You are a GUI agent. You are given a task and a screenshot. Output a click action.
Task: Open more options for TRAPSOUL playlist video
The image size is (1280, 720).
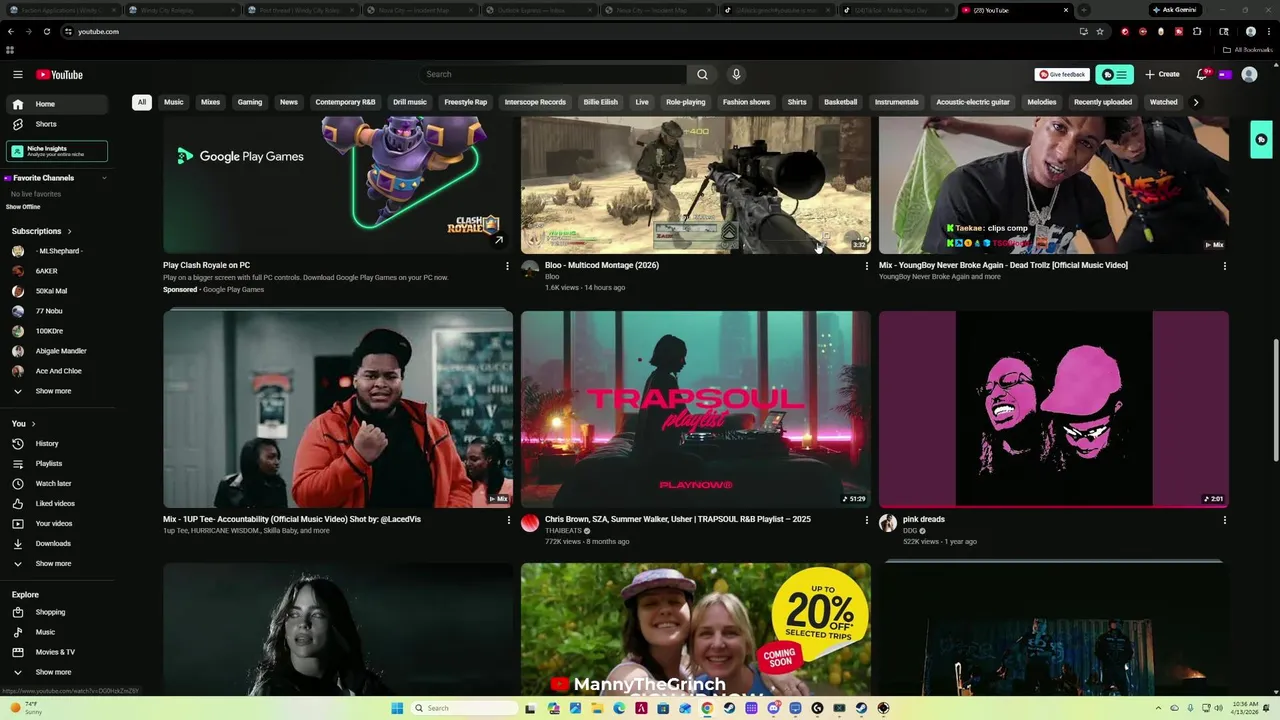point(867,520)
